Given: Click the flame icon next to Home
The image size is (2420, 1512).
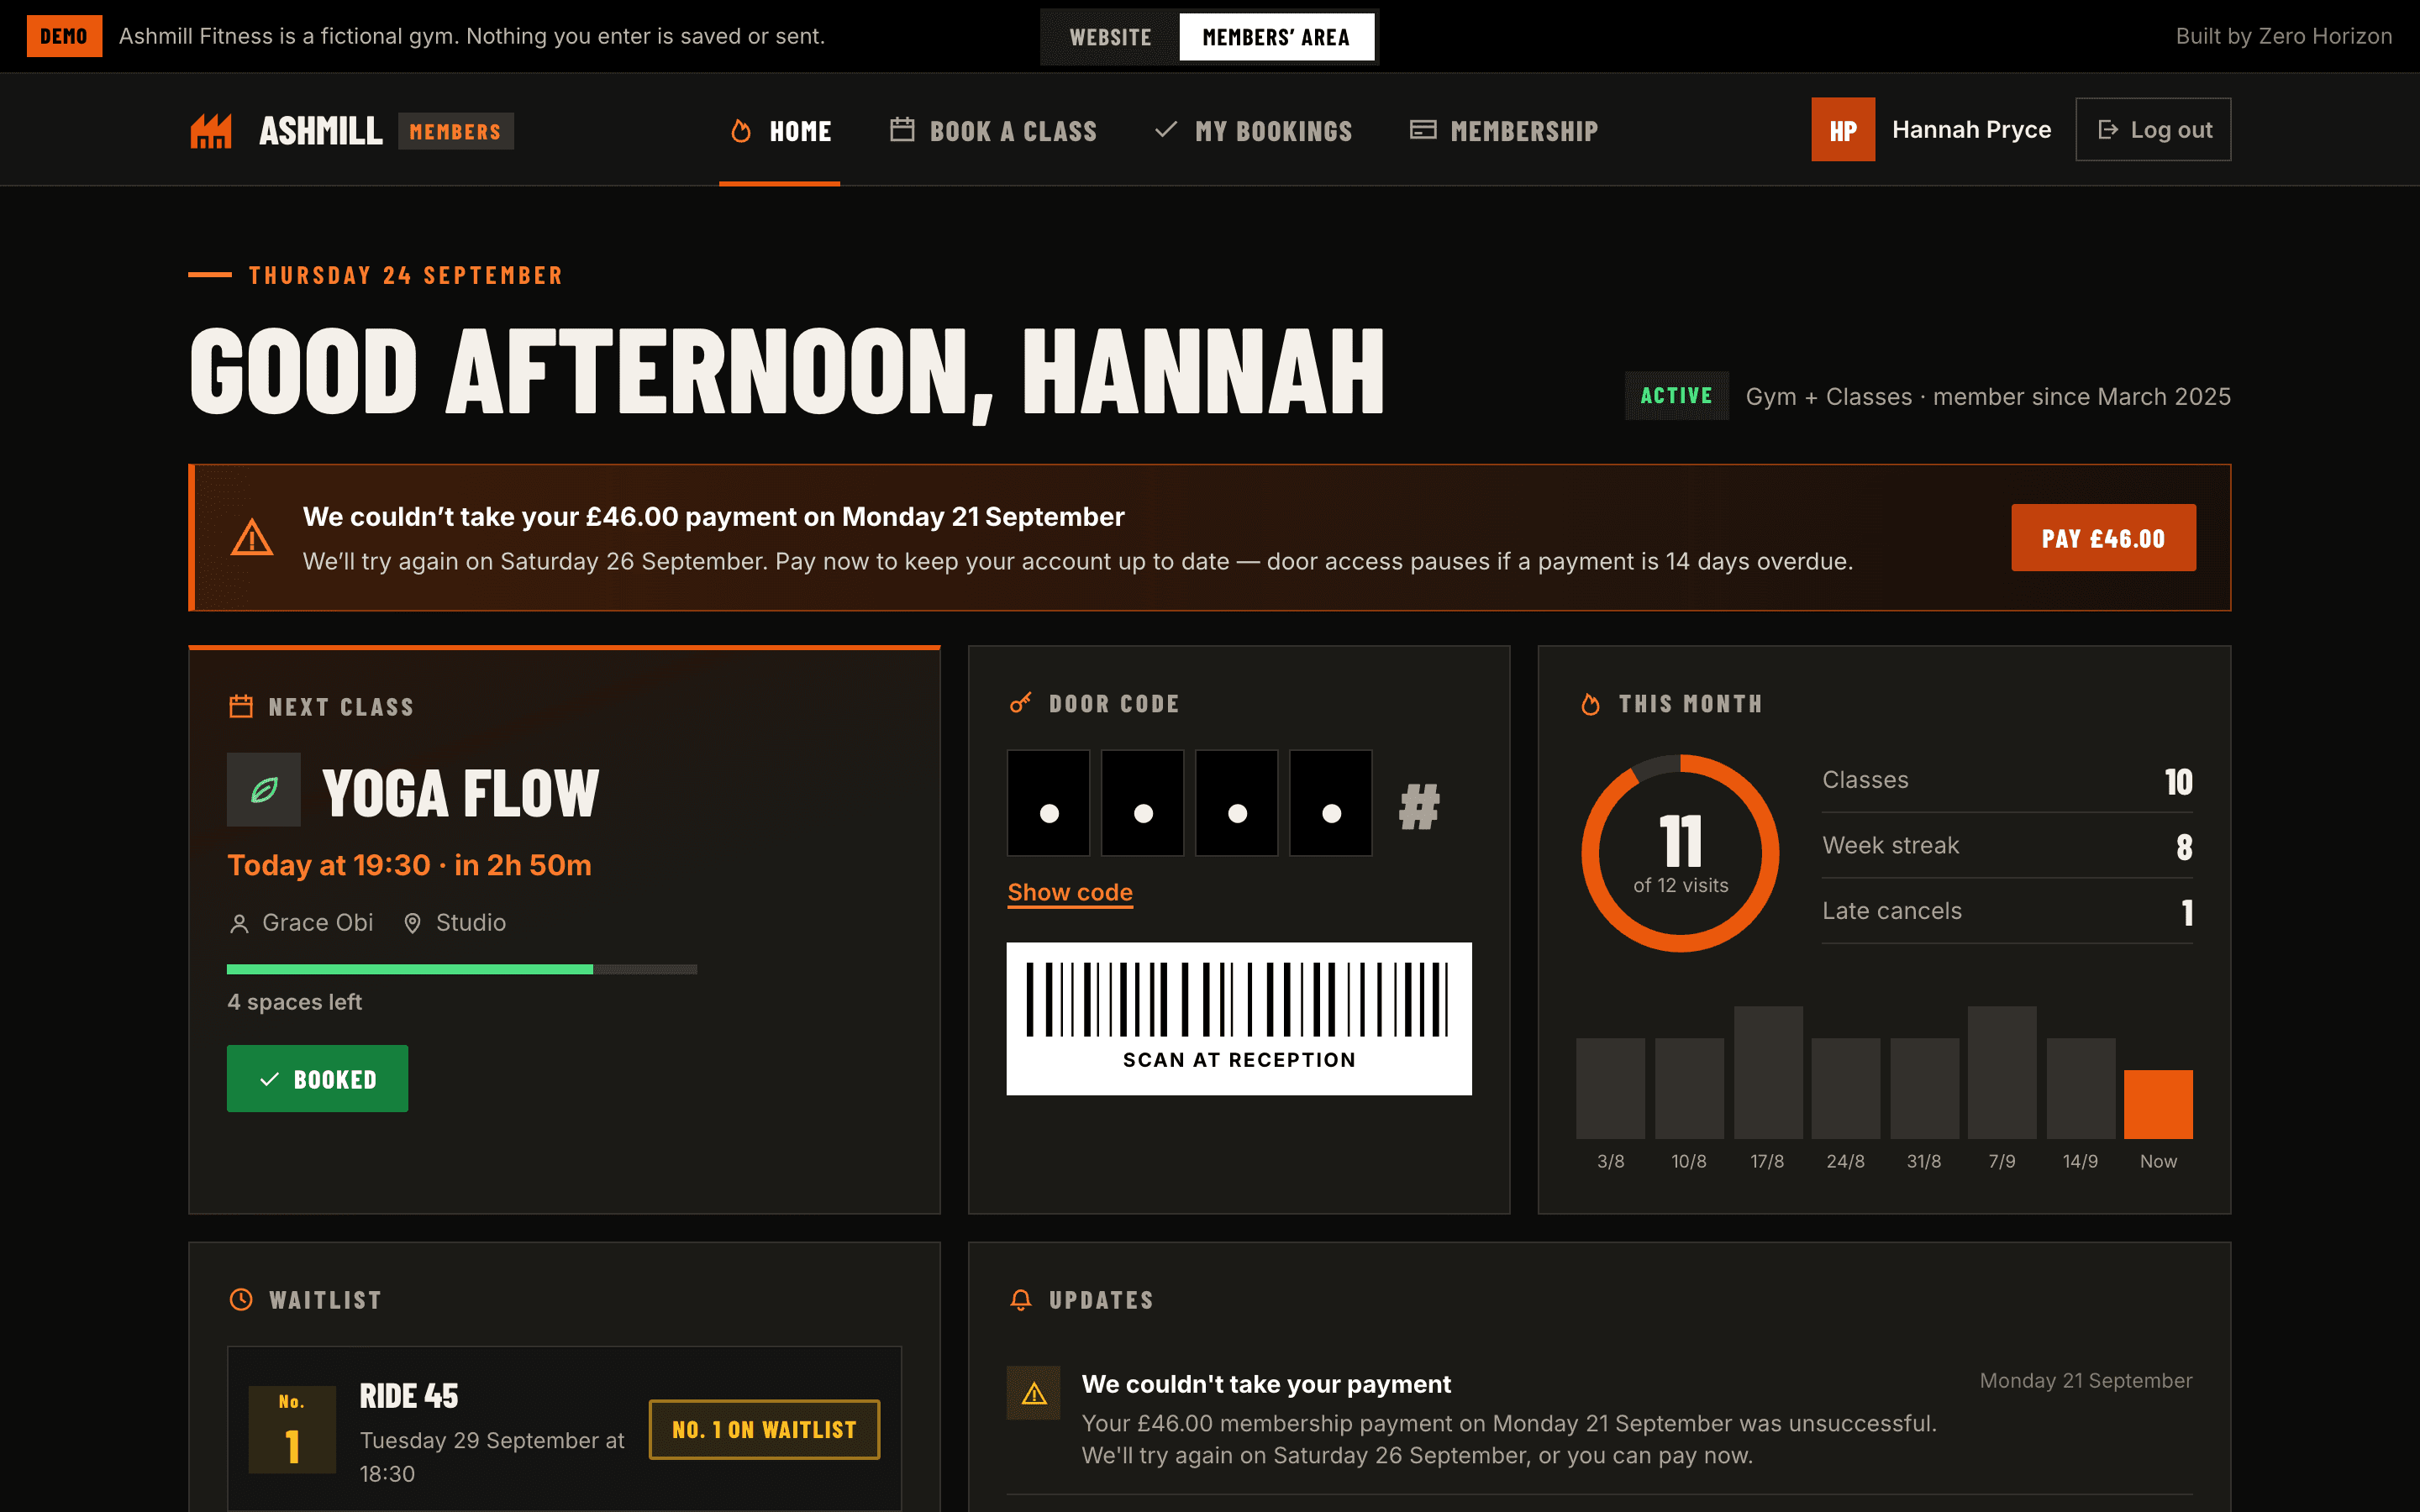Looking at the screenshot, I should tap(741, 131).
